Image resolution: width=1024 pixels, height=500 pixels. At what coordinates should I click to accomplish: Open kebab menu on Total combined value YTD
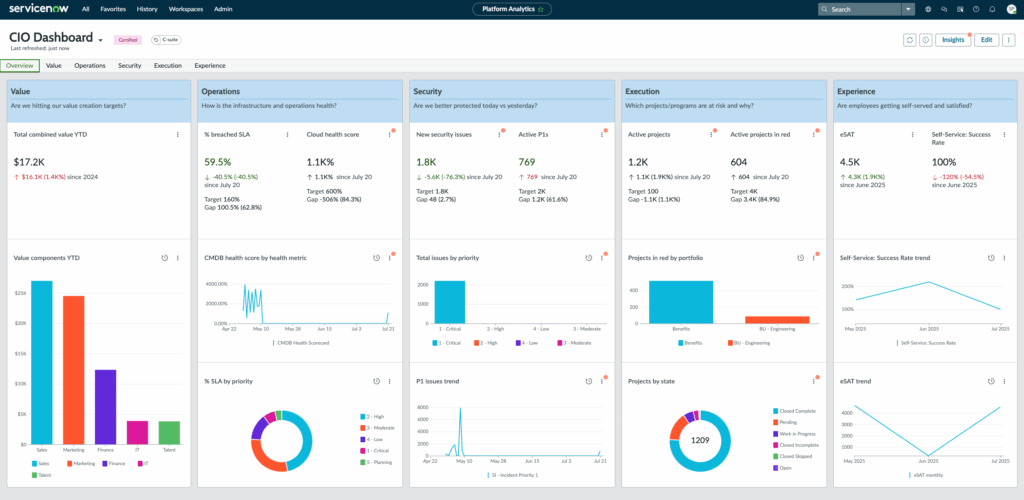click(178, 134)
